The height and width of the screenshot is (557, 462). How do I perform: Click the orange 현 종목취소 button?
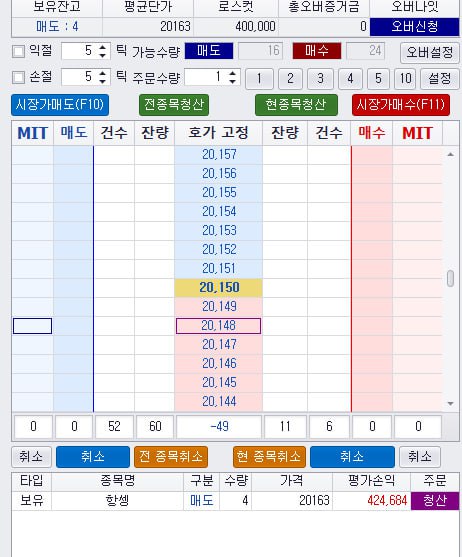pos(269,456)
